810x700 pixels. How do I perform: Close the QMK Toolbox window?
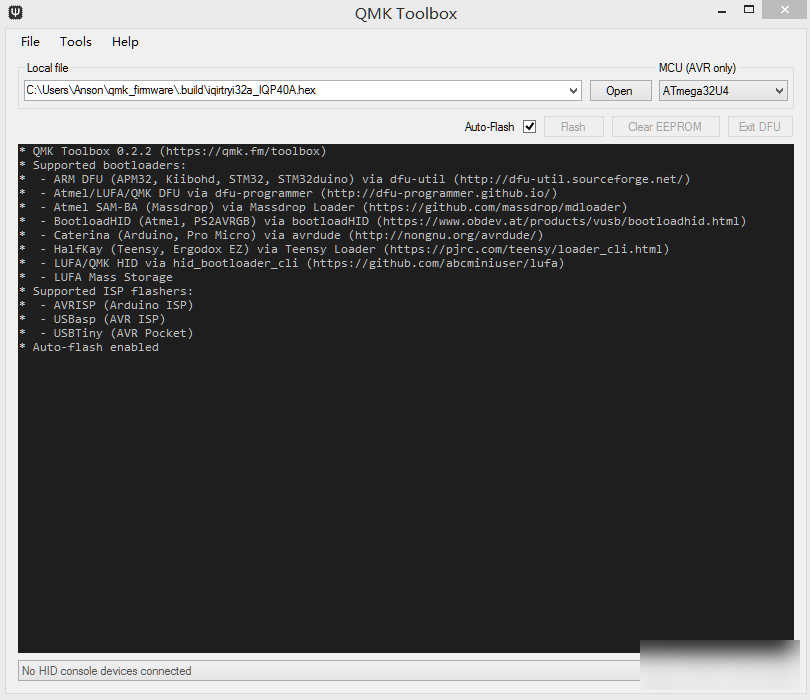click(x=784, y=10)
